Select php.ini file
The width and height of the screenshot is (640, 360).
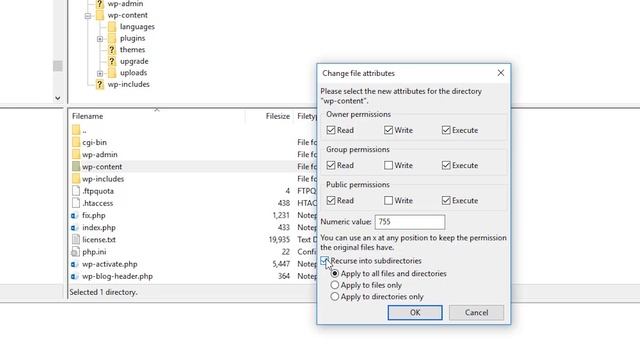pos(193,252)
